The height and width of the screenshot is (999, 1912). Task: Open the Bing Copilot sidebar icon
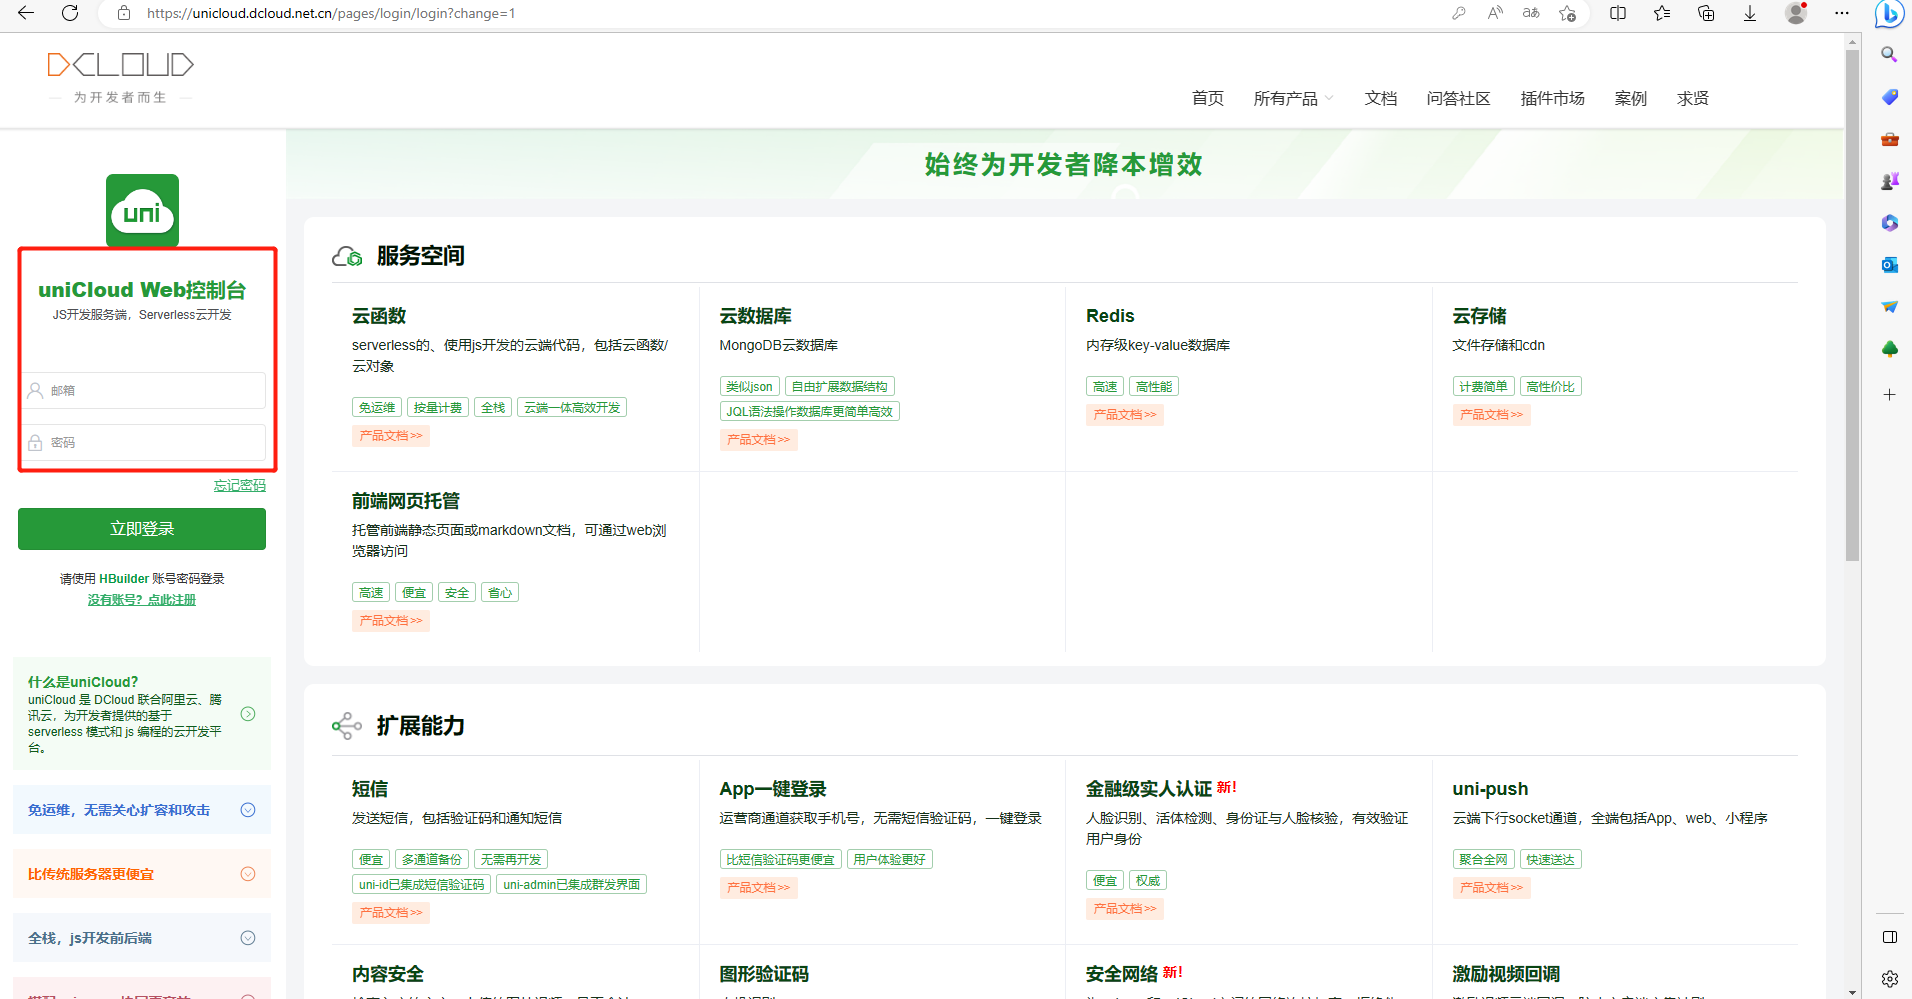point(1889,14)
